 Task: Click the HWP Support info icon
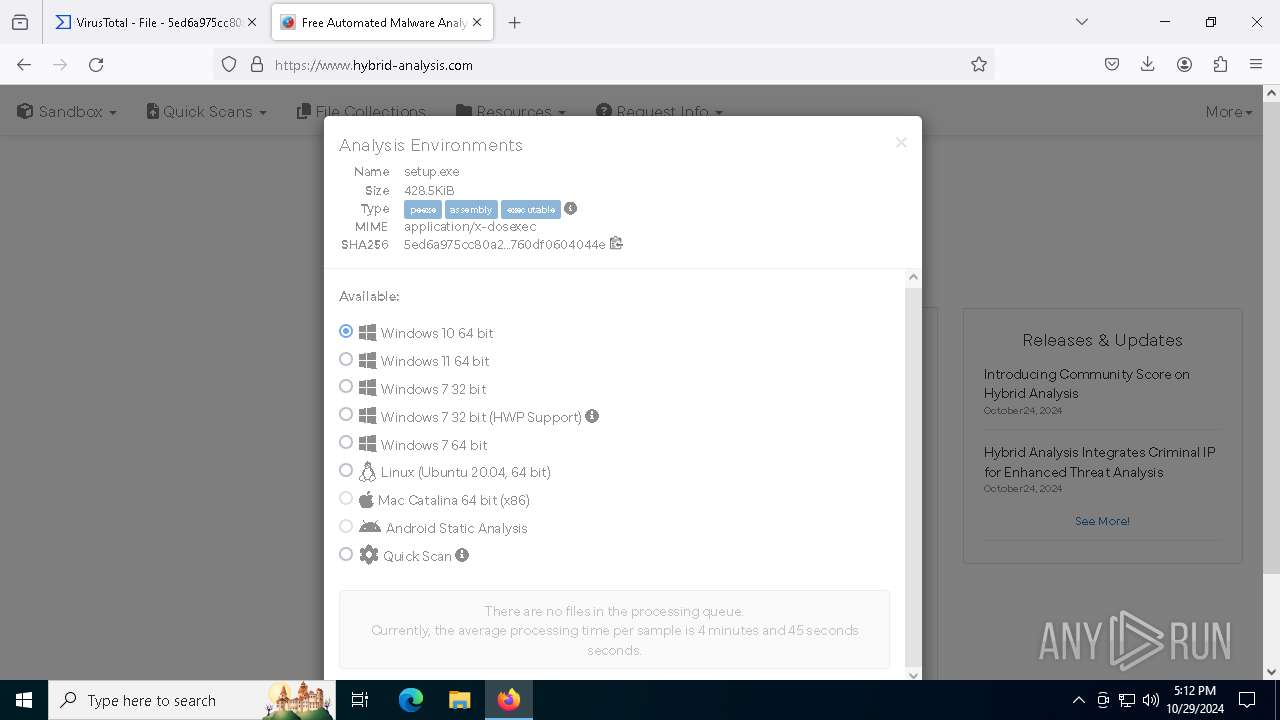[x=592, y=416]
